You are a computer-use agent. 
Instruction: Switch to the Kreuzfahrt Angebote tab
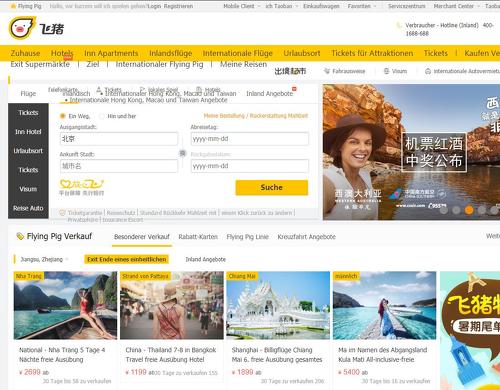[307, 237]
